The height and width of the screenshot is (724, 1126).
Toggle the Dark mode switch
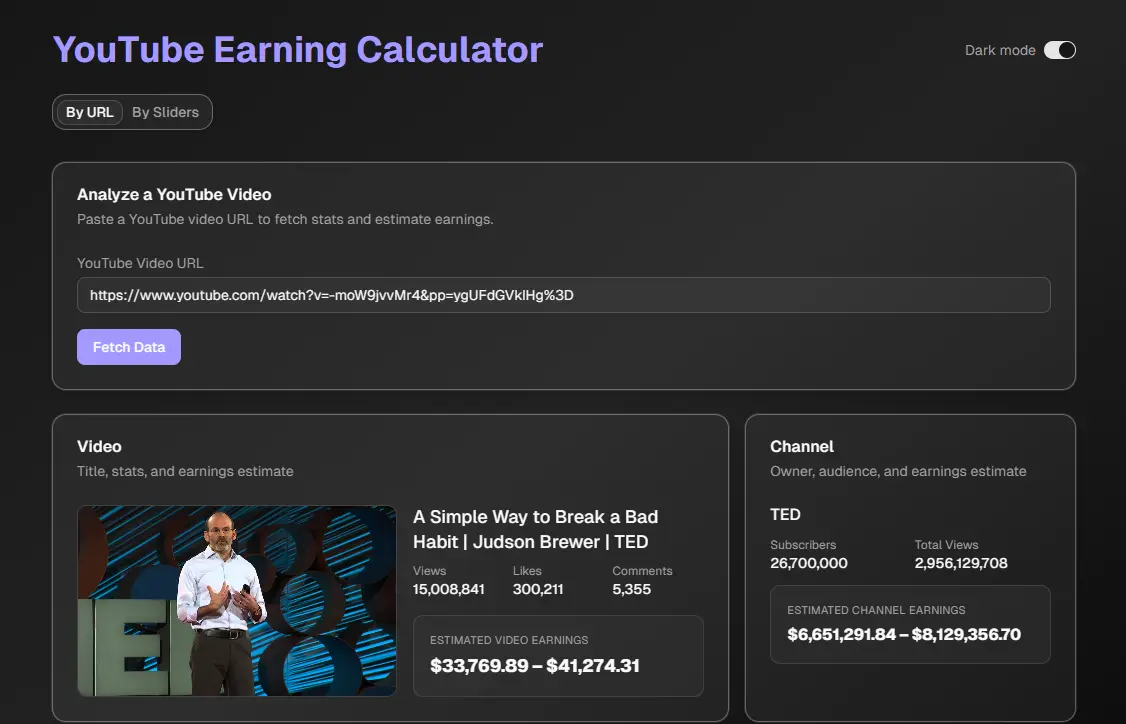[x=1059, y=50]
